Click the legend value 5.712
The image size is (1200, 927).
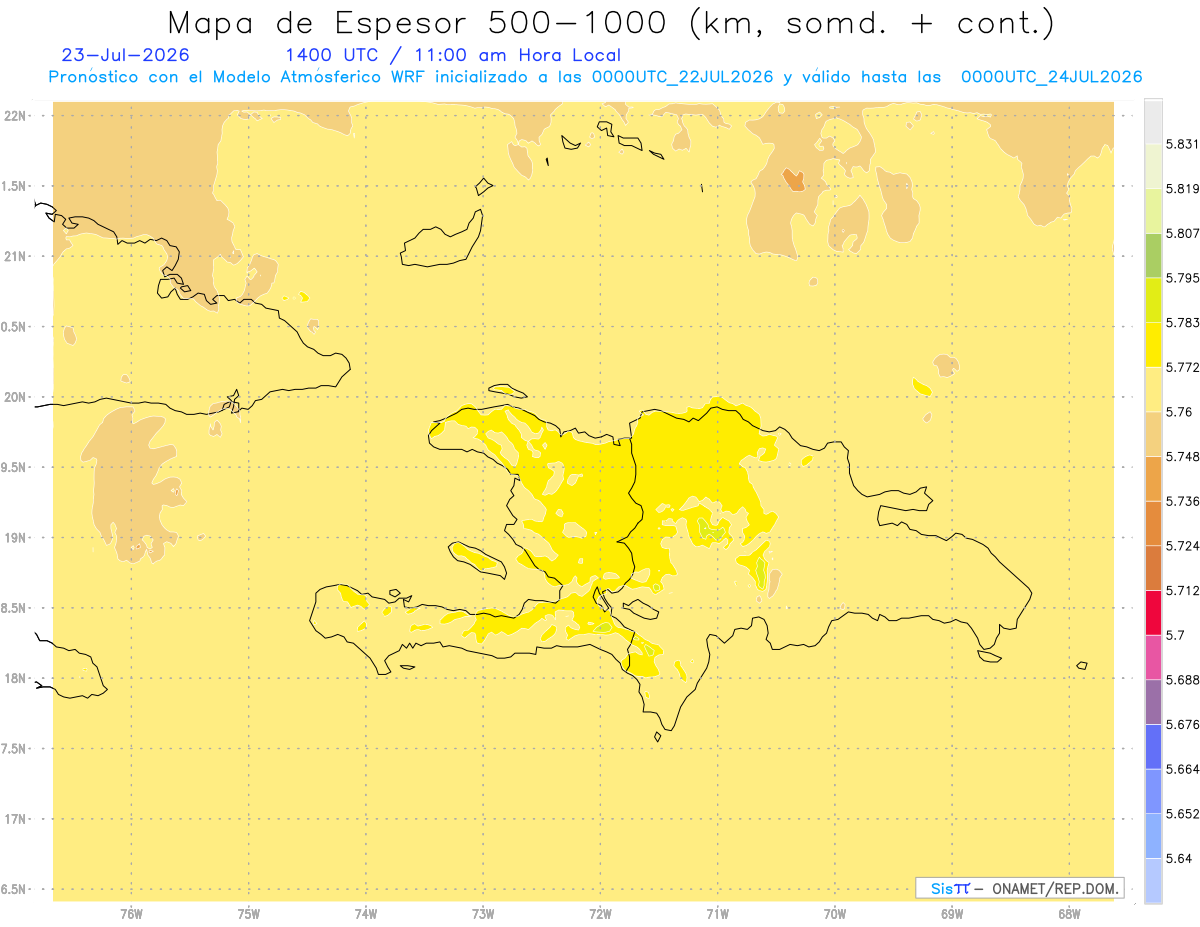(1183, 590)
